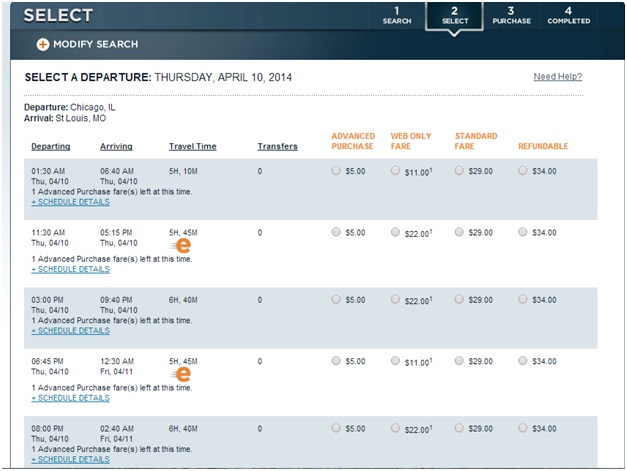Viewport: 627px width, 471px height.
Task: Click the express 'e' icon on 11:30 AM trip
Action: tap(181, 245)
